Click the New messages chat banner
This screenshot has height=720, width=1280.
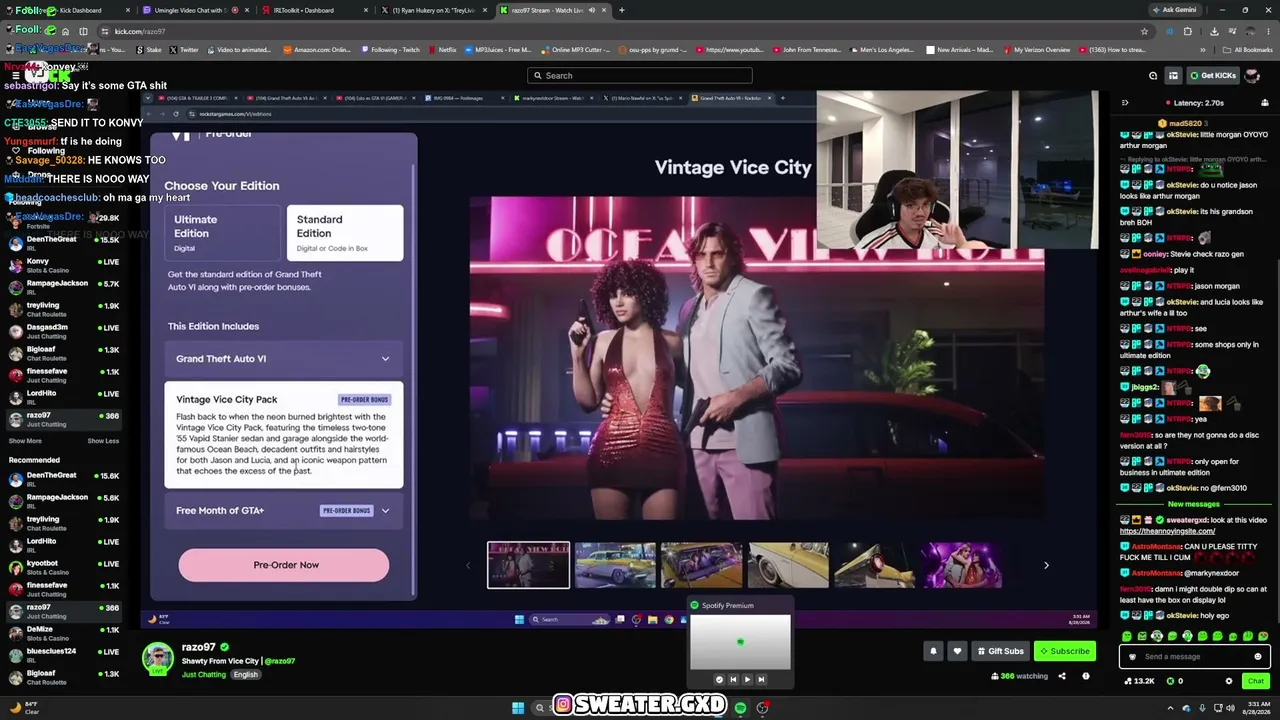click(x=1196, y=504)
